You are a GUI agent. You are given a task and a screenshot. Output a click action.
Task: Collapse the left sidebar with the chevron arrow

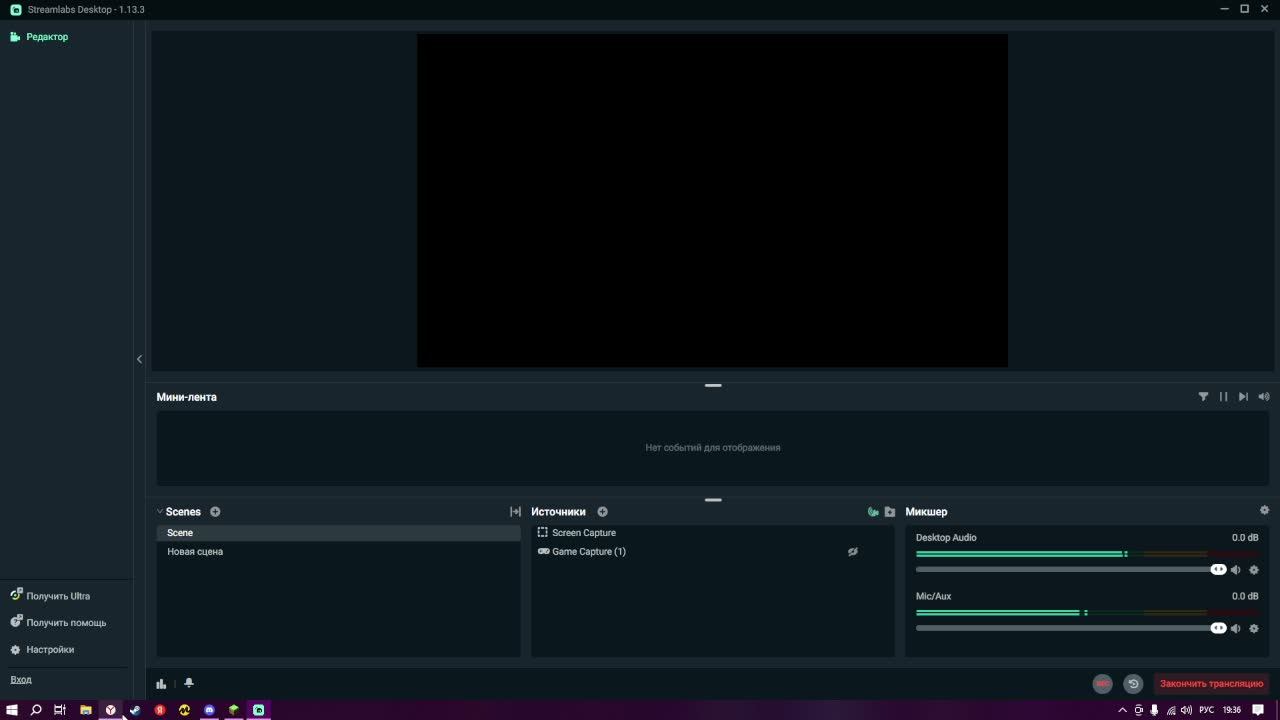(139, 359)
